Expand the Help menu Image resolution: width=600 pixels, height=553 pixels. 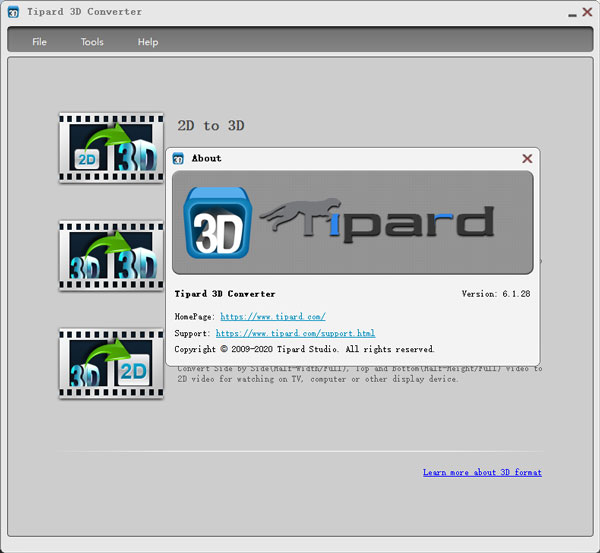pos(148,42)
